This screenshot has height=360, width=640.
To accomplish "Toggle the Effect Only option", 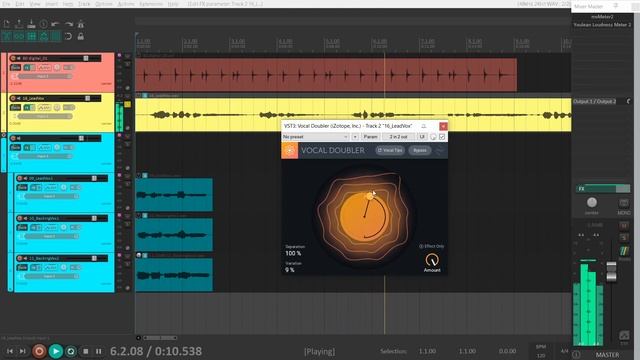I will pos(432,246).
